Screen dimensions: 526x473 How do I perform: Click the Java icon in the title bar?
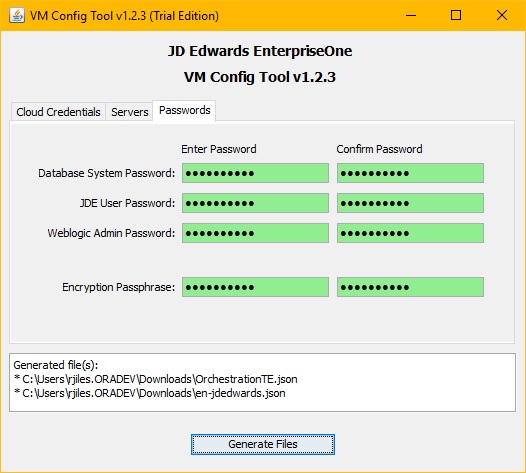(17, 15)
